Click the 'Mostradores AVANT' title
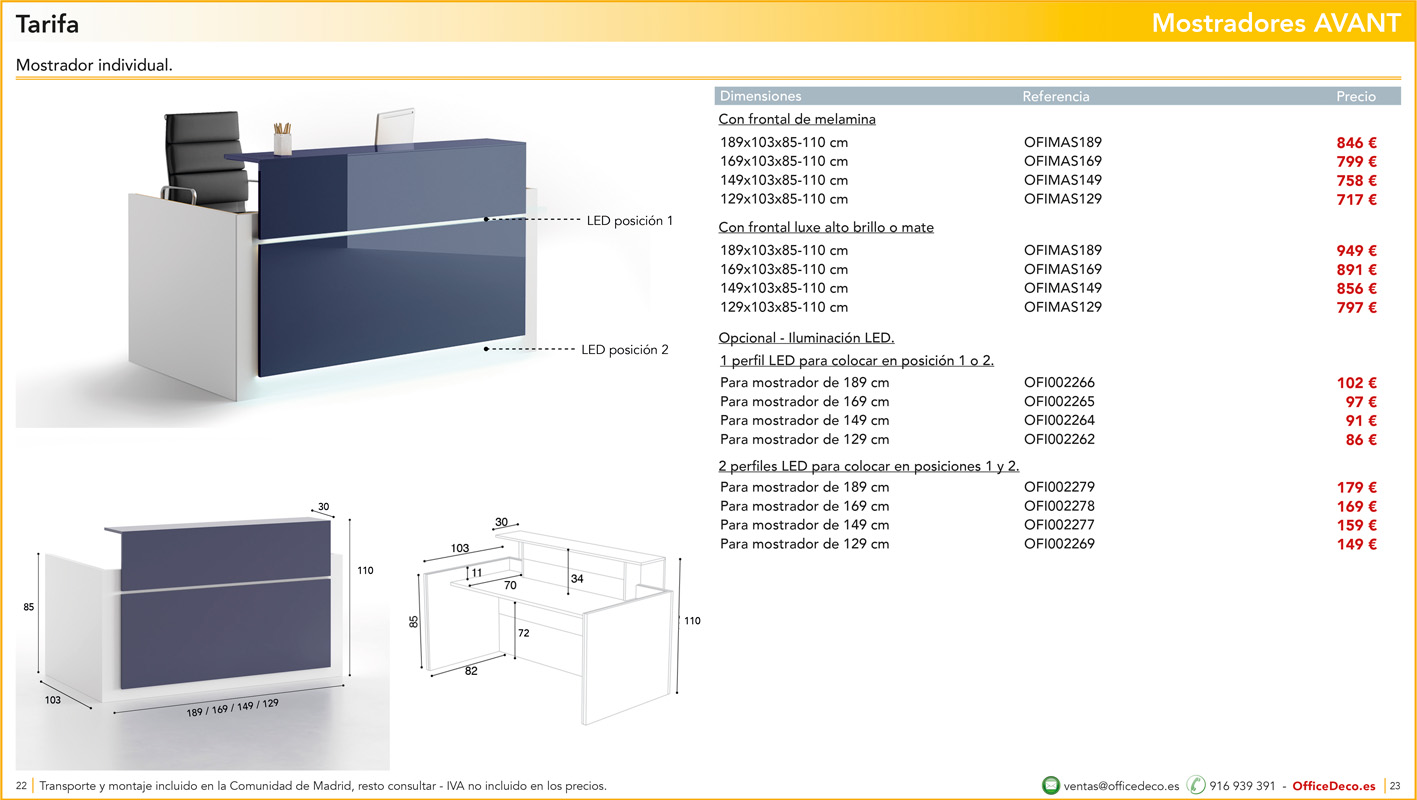Screen dimensions: 1417x800 click(1276, 23)
